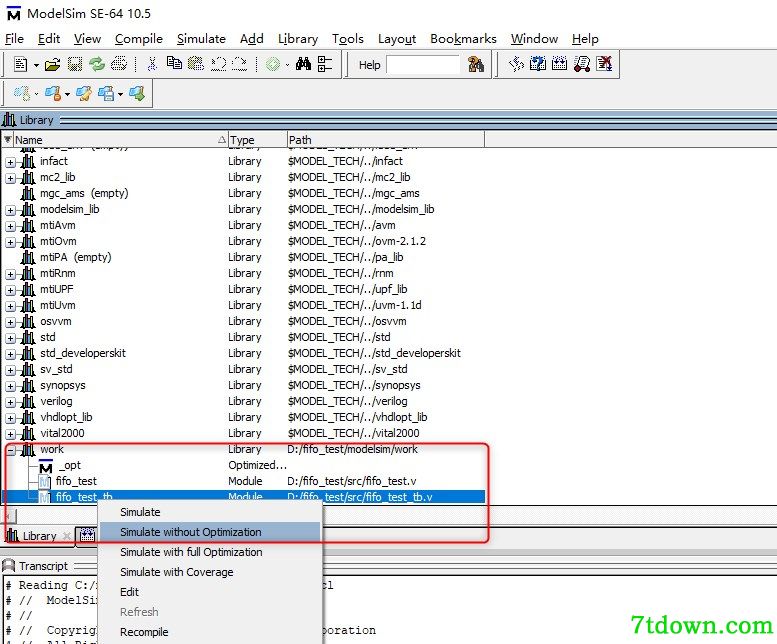Choose Recompile from the context menu
The height and width of the screenshot is (644, 777).
pos(211,632)
